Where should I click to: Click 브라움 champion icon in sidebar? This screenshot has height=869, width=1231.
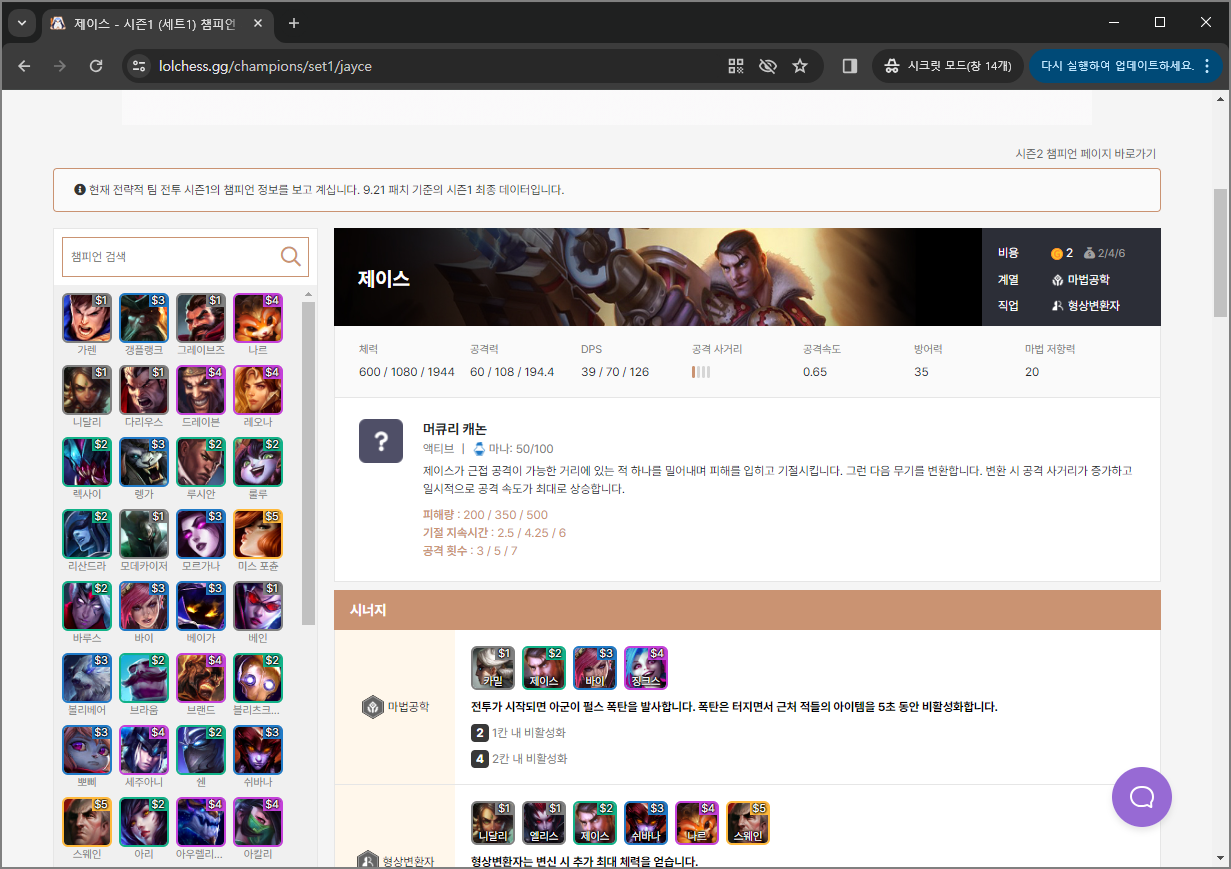coord(144,678)
